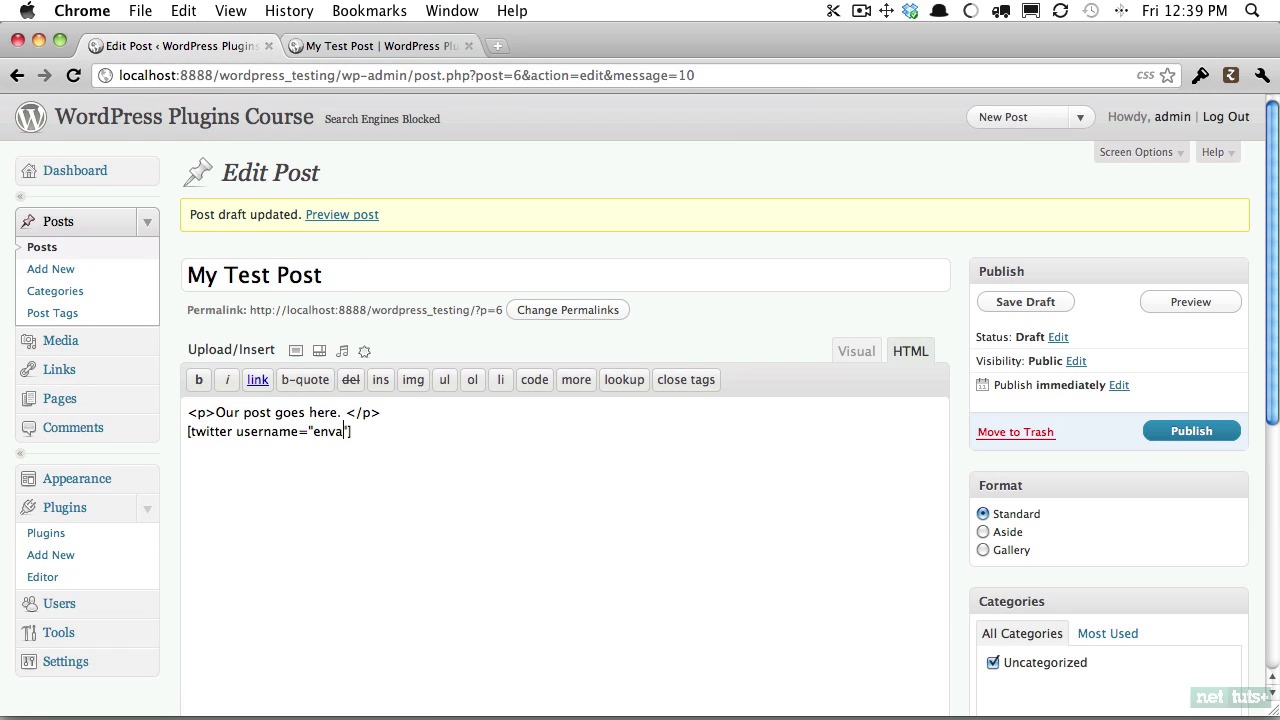The height and width of the screenshot is (720, 1280).
Task: Switch to My Test Post browser tab
Action: [x=381, y=46]
